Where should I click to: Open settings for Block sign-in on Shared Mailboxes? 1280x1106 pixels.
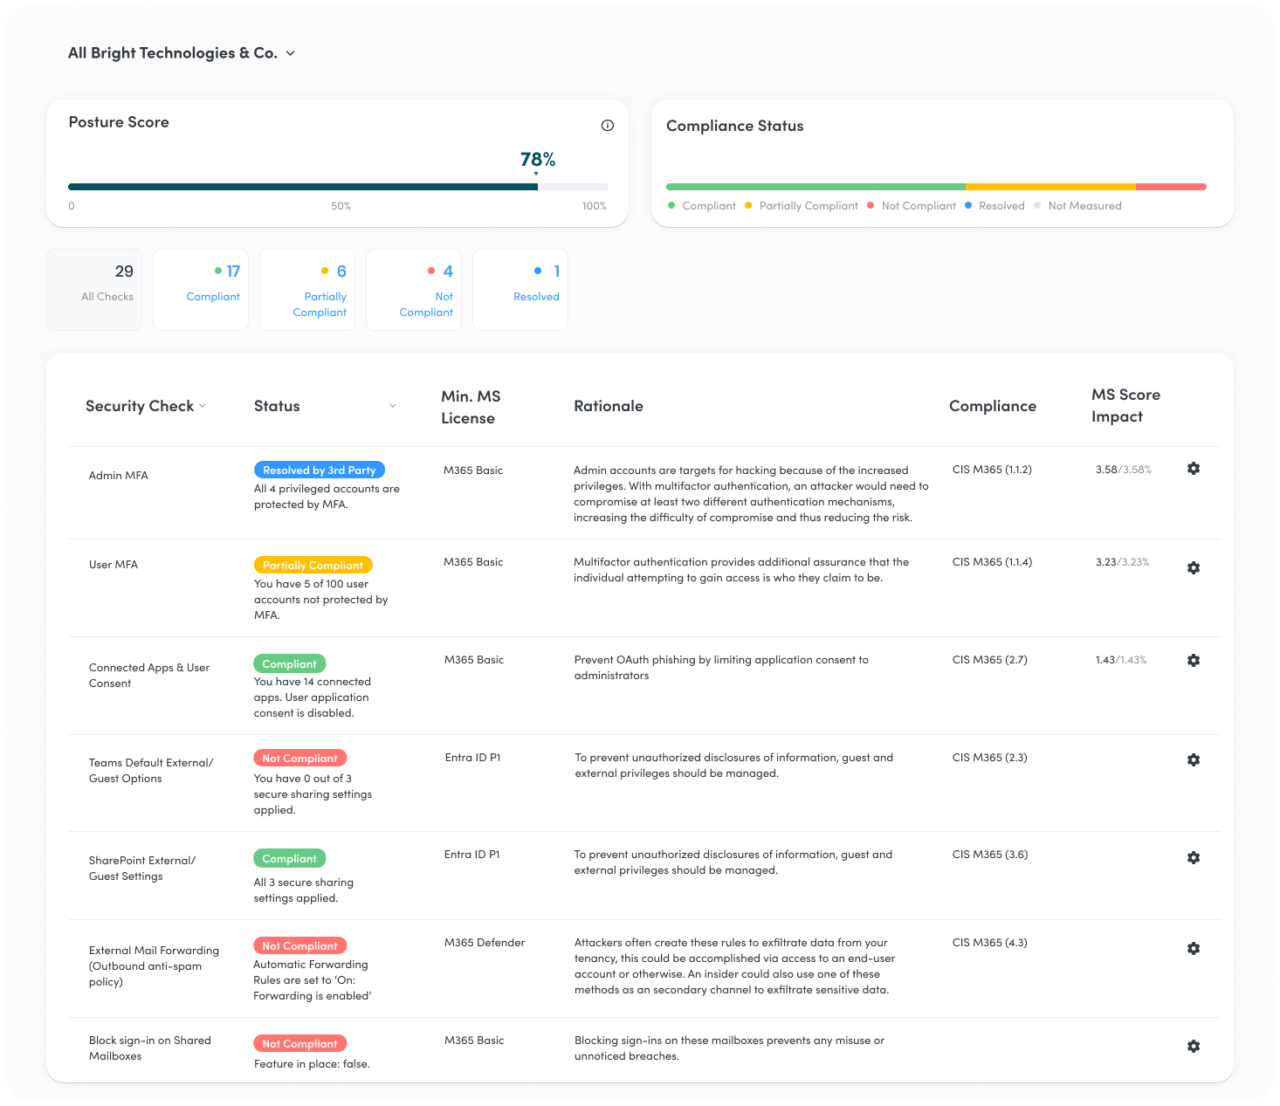1193,1046
